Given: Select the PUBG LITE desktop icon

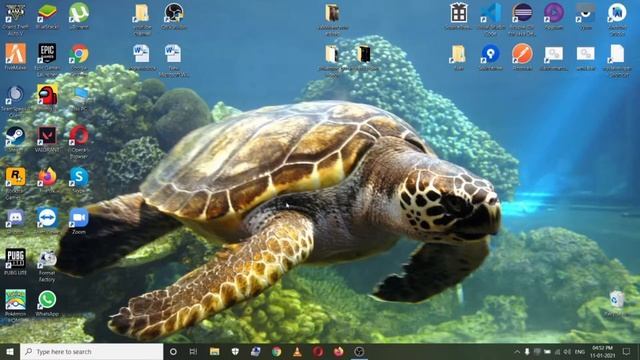Looking at the screenshot, I should [16, 261].
